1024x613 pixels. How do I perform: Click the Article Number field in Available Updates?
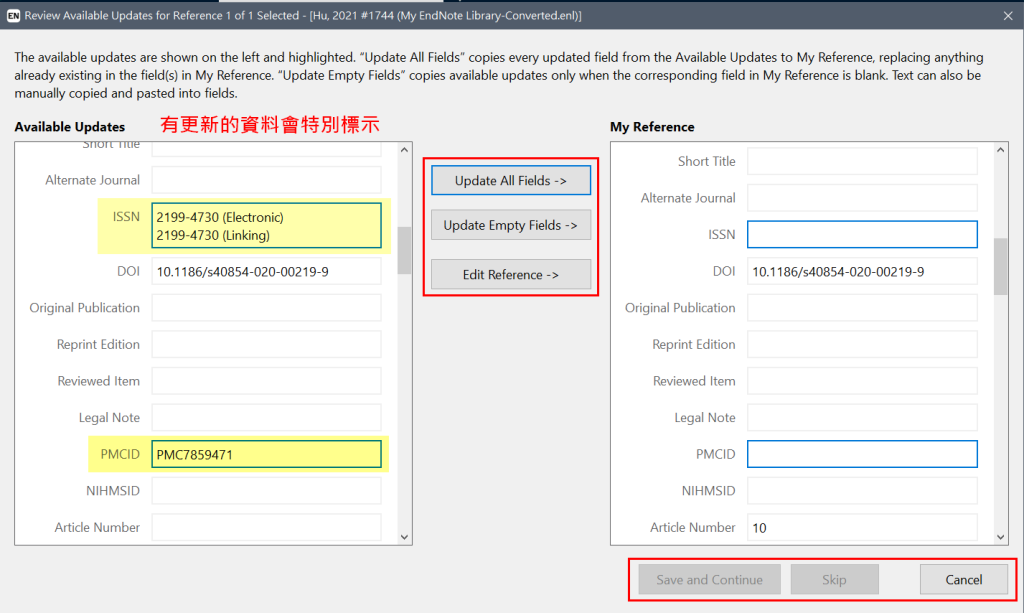click(x=266, y=527)
